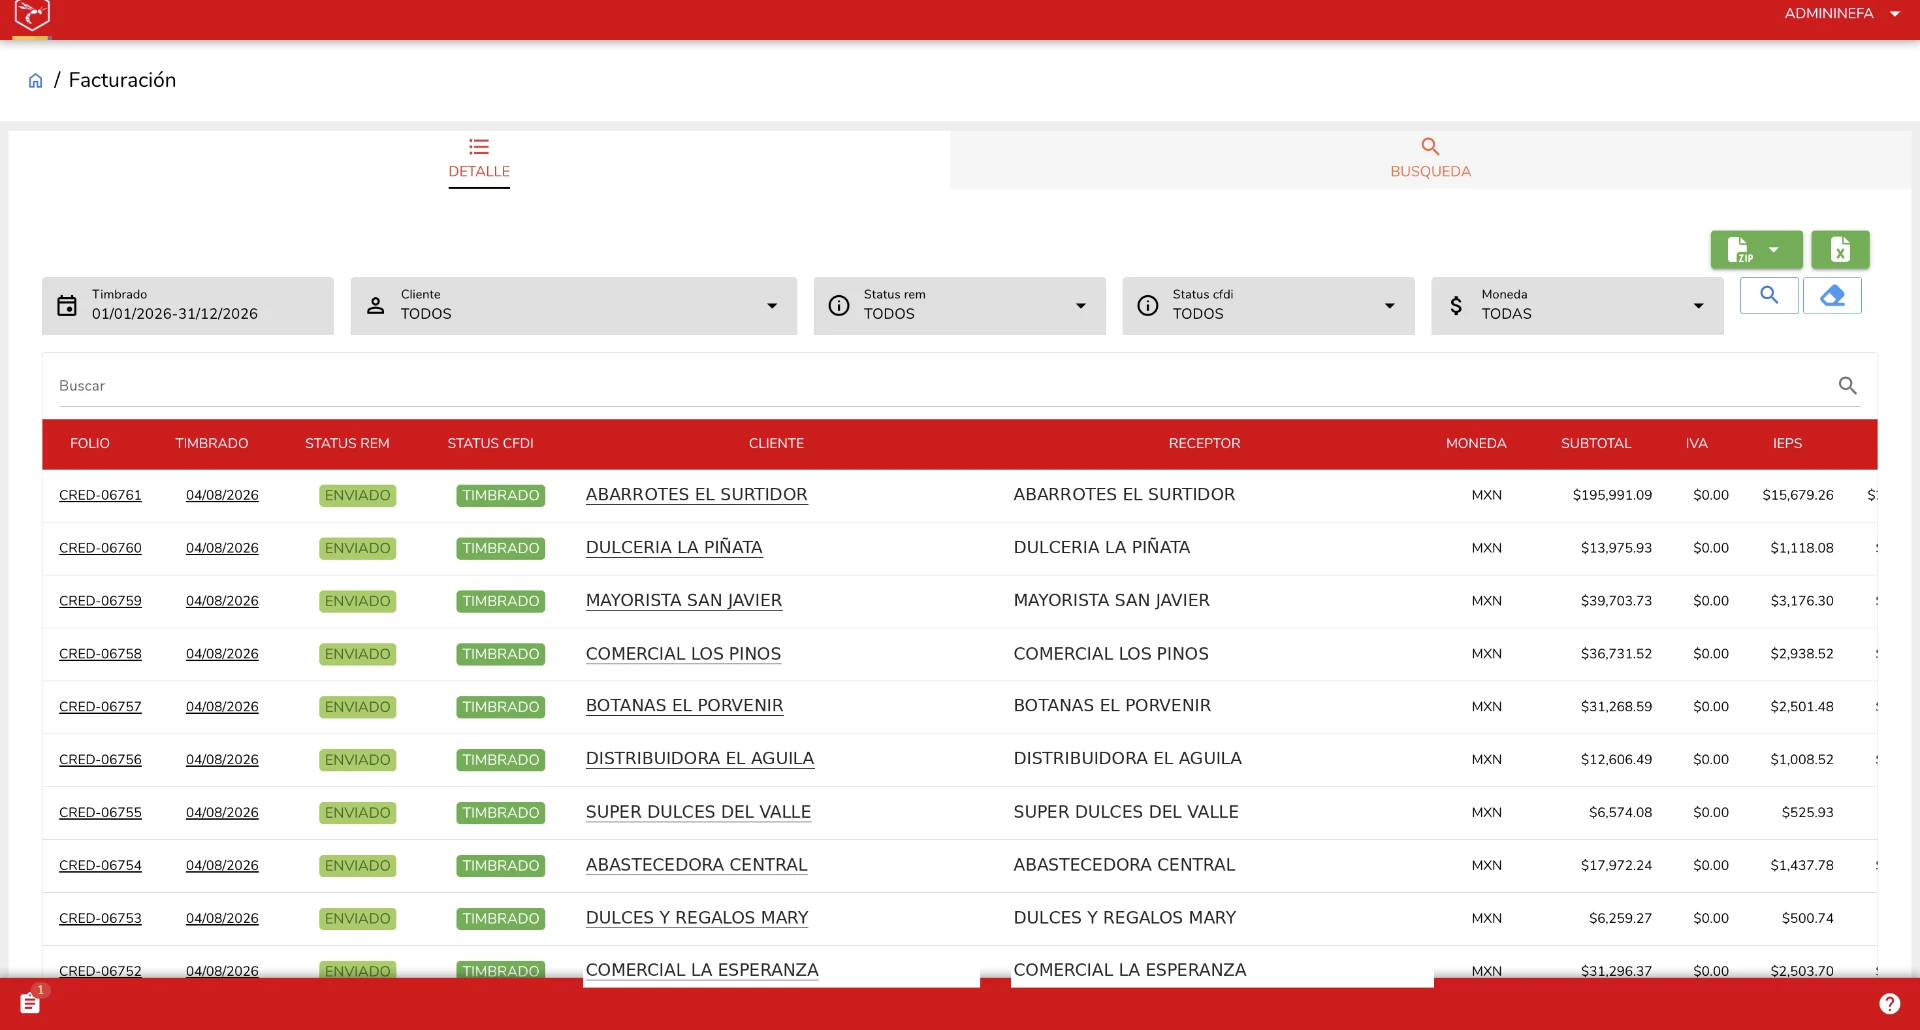Open the Timbrado date range field
The width and height of the screenshot is (1920, 1030).
(188, 306)
